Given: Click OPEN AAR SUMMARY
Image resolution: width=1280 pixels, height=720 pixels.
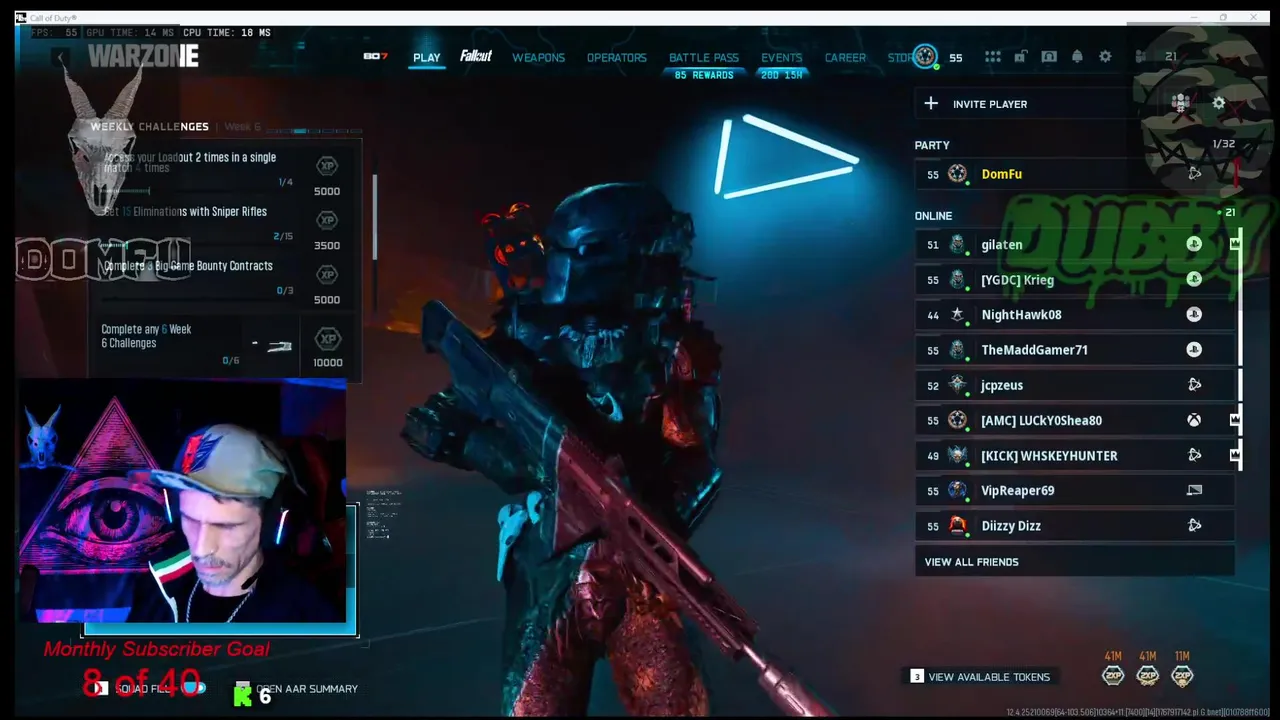Looking at the screenshot, I should pyautogui.click(x=296, y=688).
